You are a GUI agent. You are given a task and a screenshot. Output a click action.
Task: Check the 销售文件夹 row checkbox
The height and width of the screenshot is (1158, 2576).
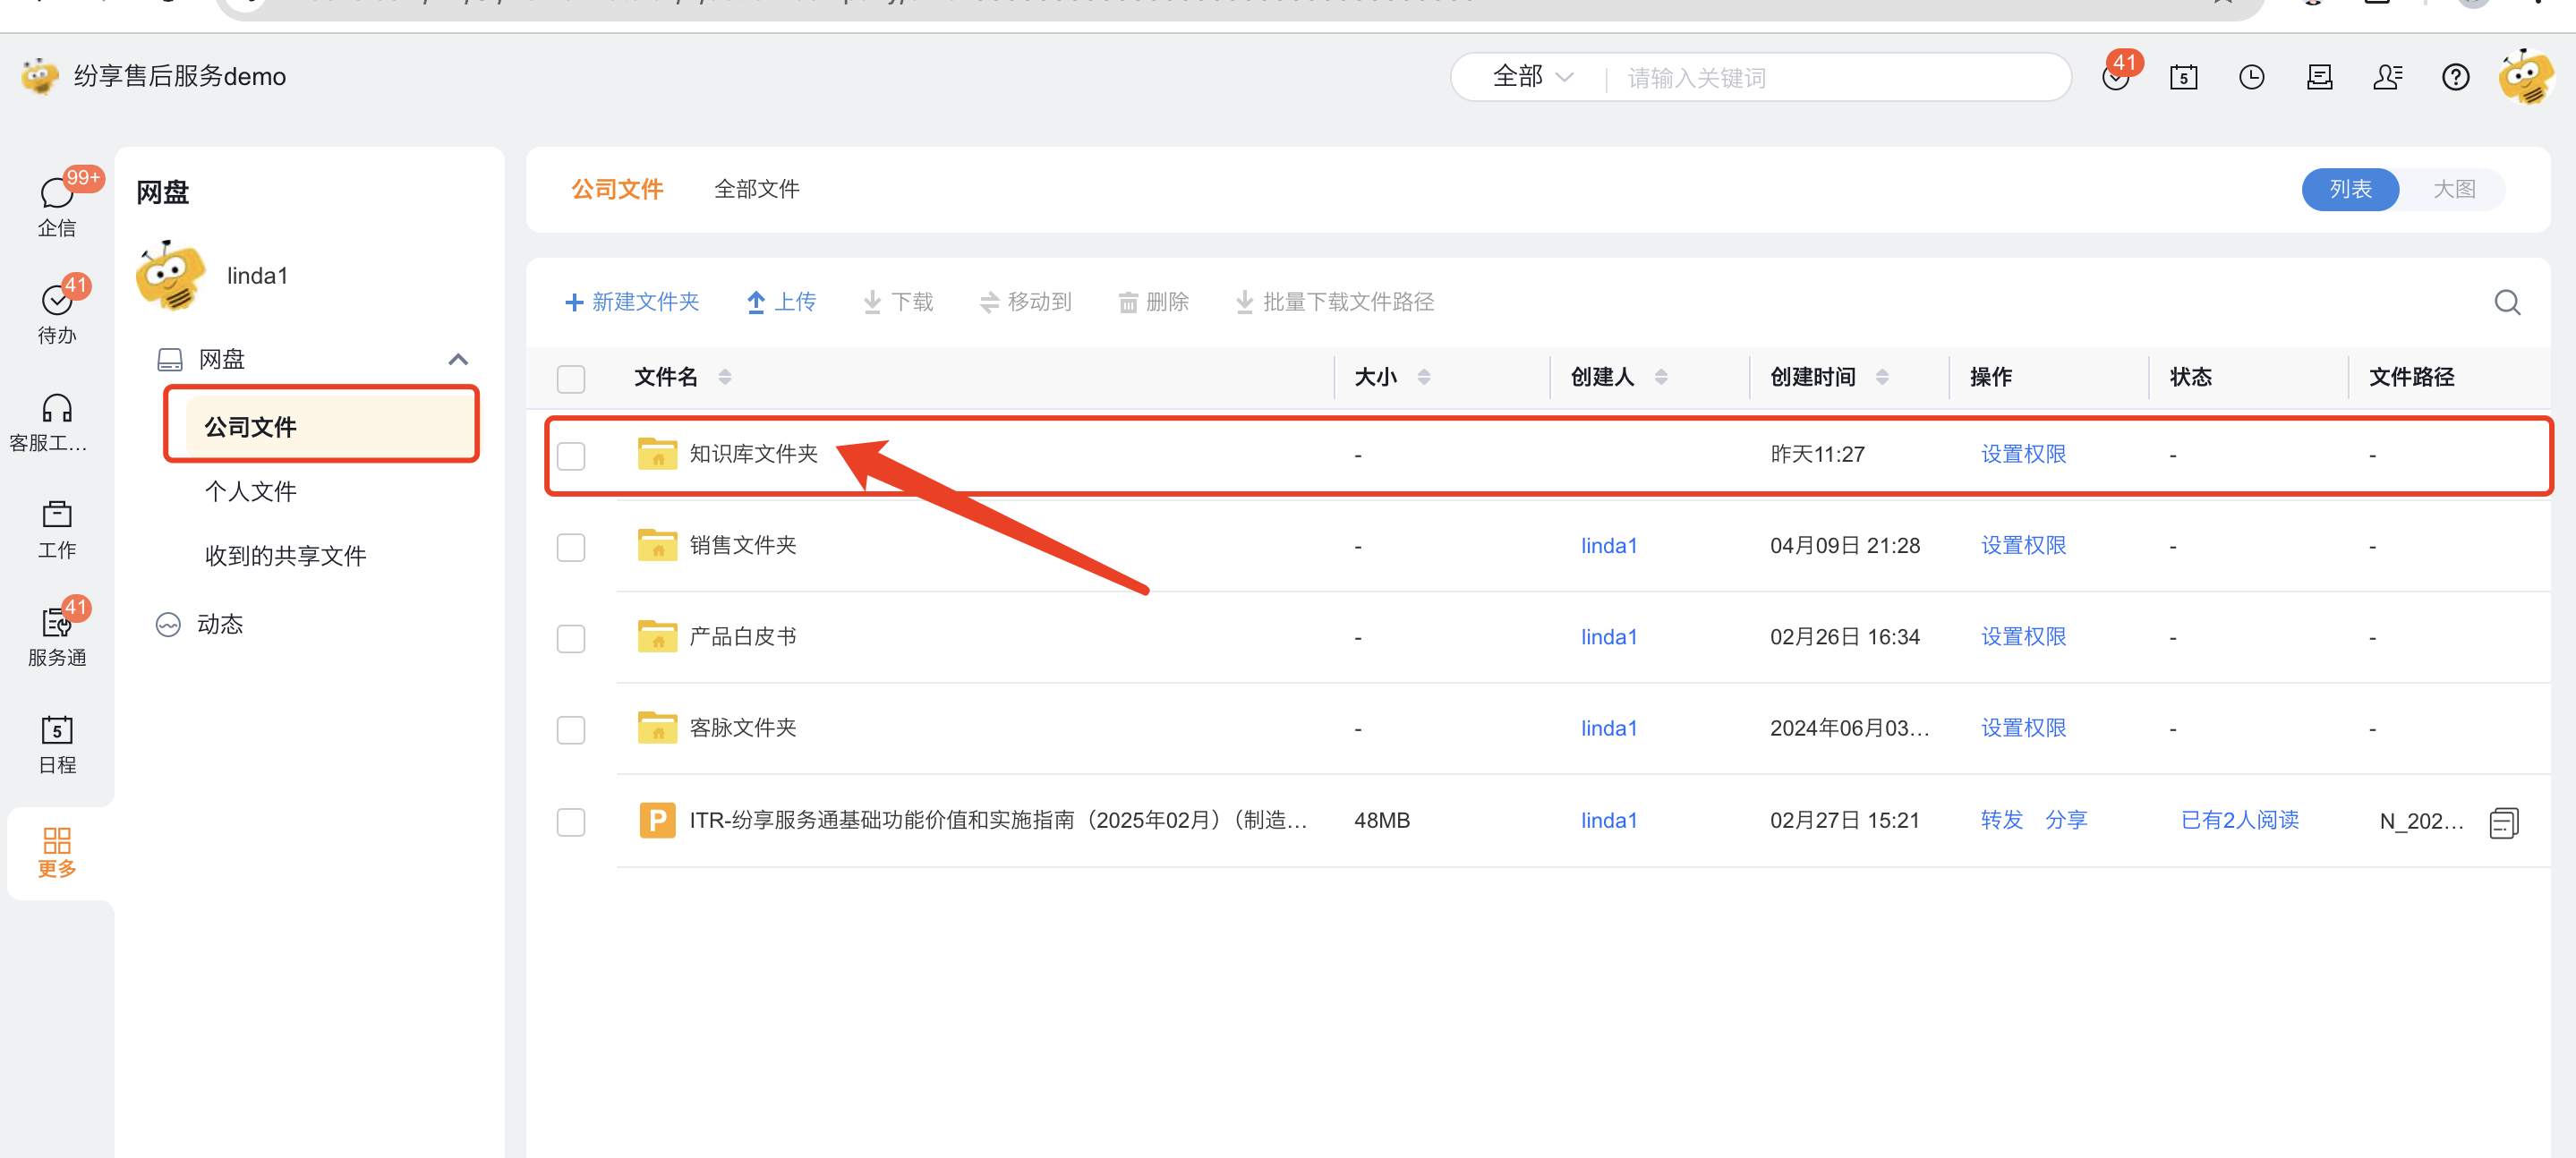(571, 546)
